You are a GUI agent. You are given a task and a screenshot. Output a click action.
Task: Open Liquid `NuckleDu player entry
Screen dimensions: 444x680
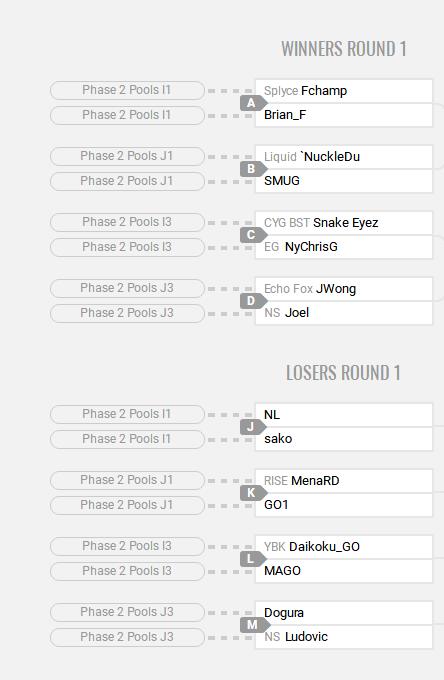click(x=344, y=157)
